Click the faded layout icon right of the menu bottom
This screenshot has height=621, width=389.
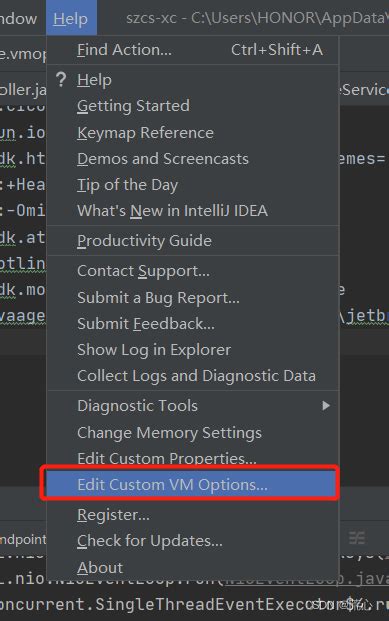(x=357, y=538)
